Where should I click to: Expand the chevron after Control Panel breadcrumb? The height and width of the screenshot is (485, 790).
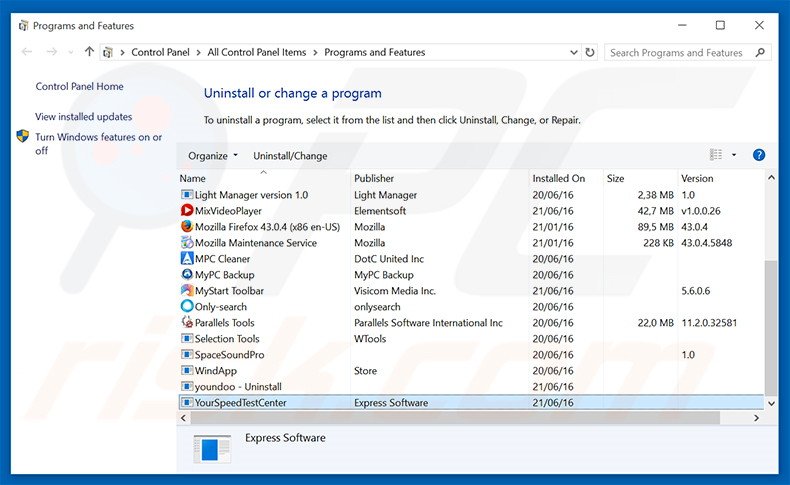click(199, 52)
